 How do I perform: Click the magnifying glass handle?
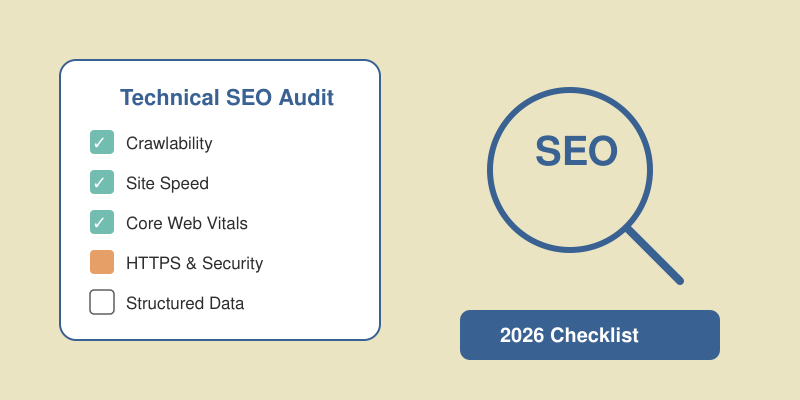655,256
